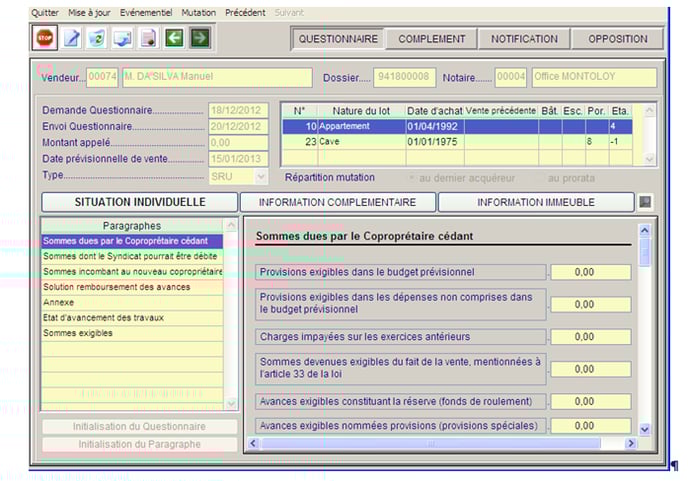Click the green refresh toolbar icon

pos(97,38)
